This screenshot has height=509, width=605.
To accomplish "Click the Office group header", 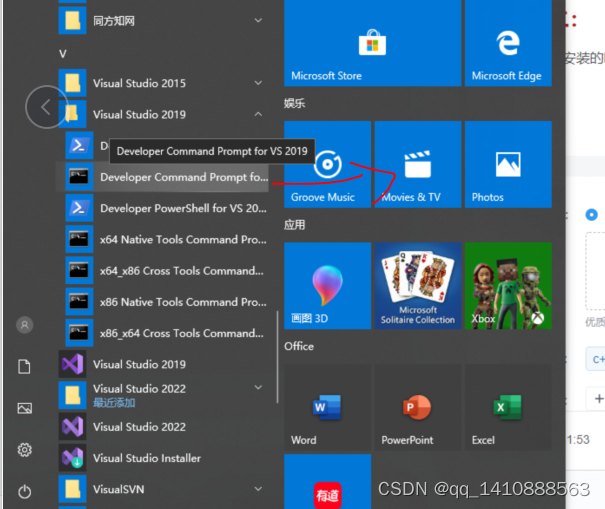I will click(x=299, y=346).
